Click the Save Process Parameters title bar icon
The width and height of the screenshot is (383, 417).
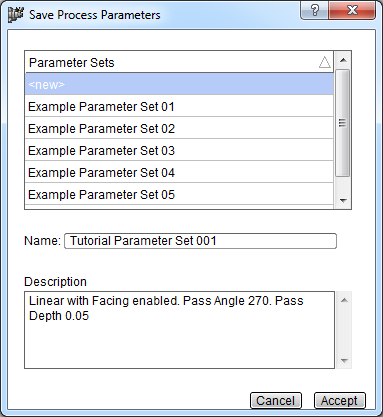click(16, 15)
